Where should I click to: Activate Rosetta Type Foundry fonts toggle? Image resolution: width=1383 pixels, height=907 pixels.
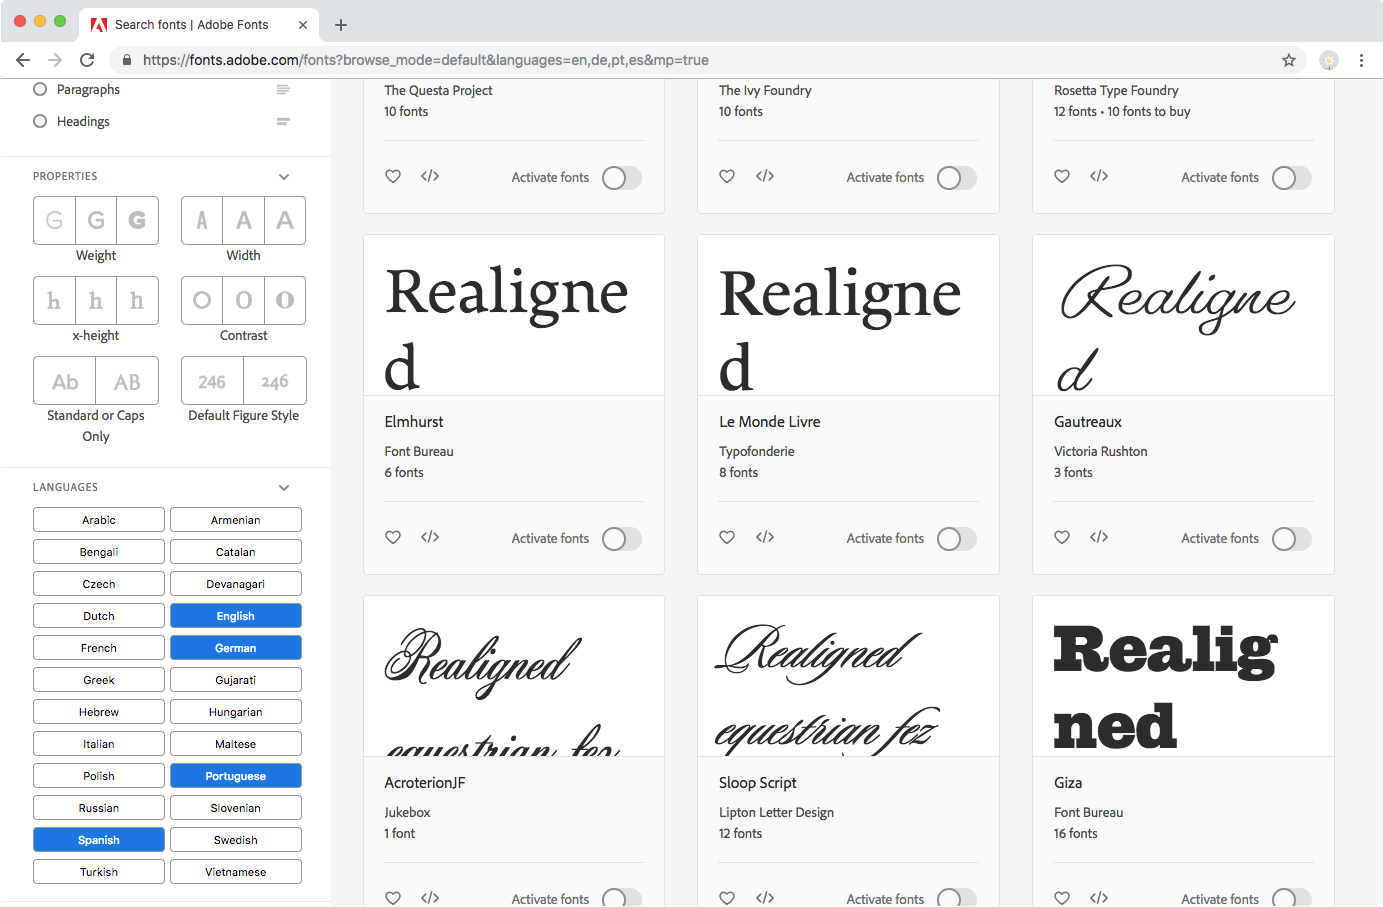coord(1291,178)
